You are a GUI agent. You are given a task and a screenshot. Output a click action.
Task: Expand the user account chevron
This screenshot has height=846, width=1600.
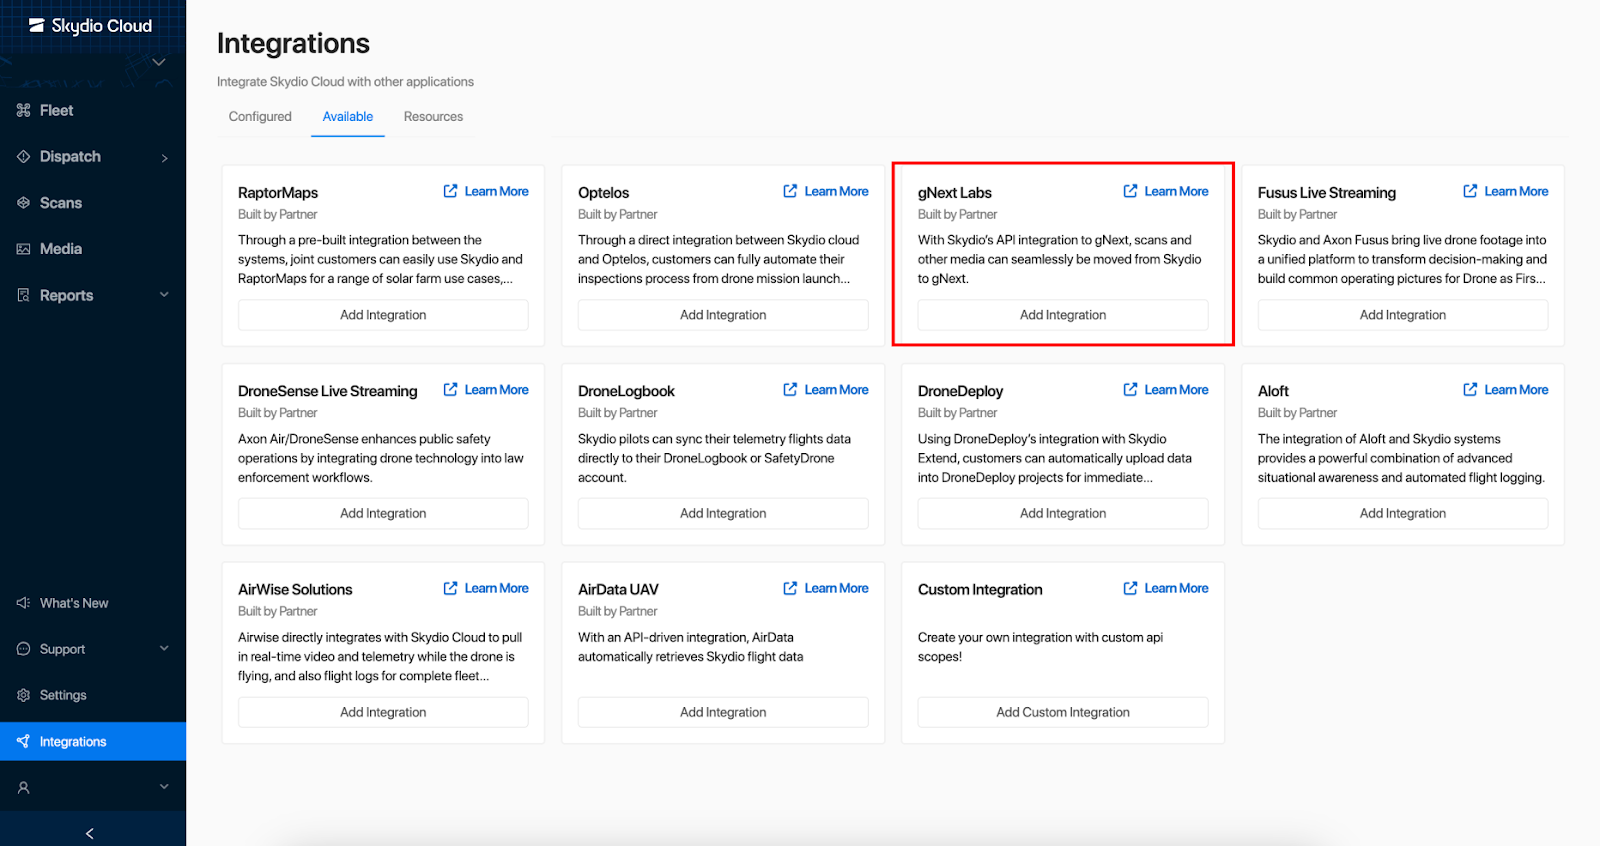coord(164,788)
